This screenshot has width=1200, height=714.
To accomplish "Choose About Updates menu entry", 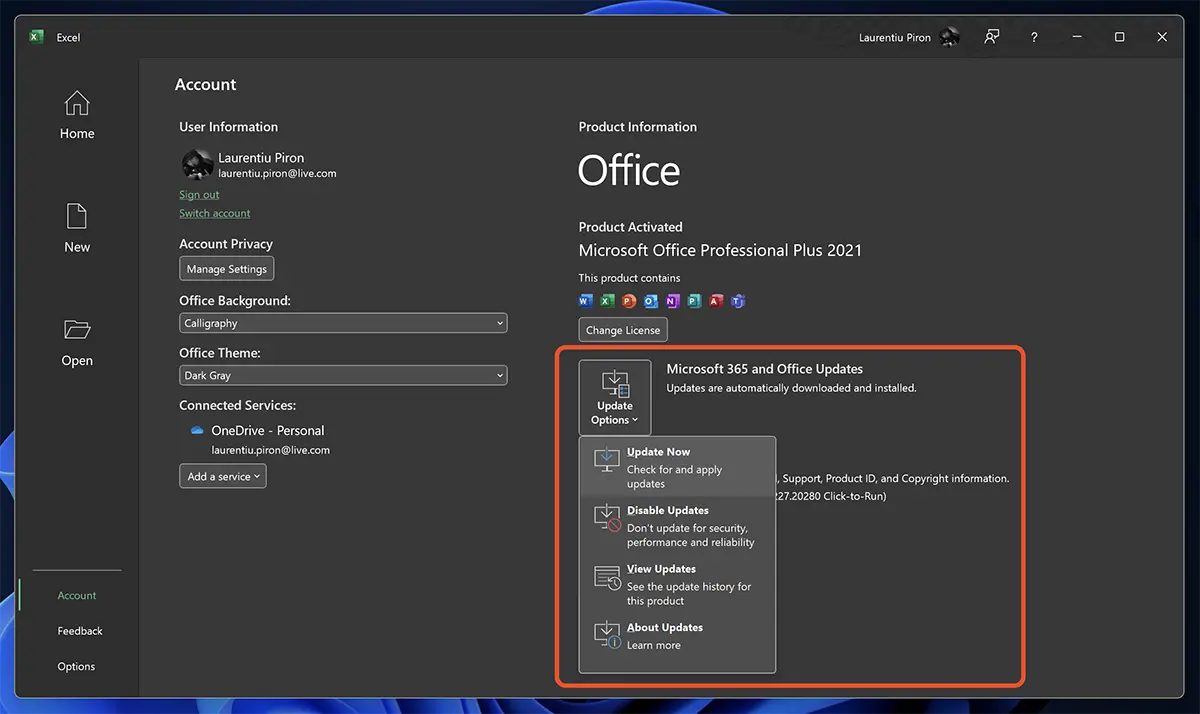I will click(677, 636).
